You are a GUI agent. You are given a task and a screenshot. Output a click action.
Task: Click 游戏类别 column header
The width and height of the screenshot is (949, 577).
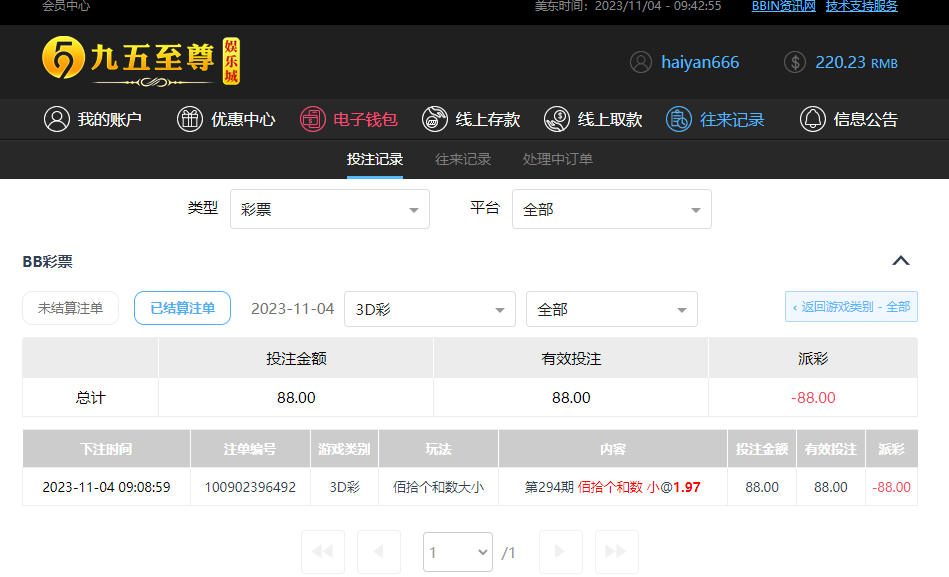click(x=344, y=449)
